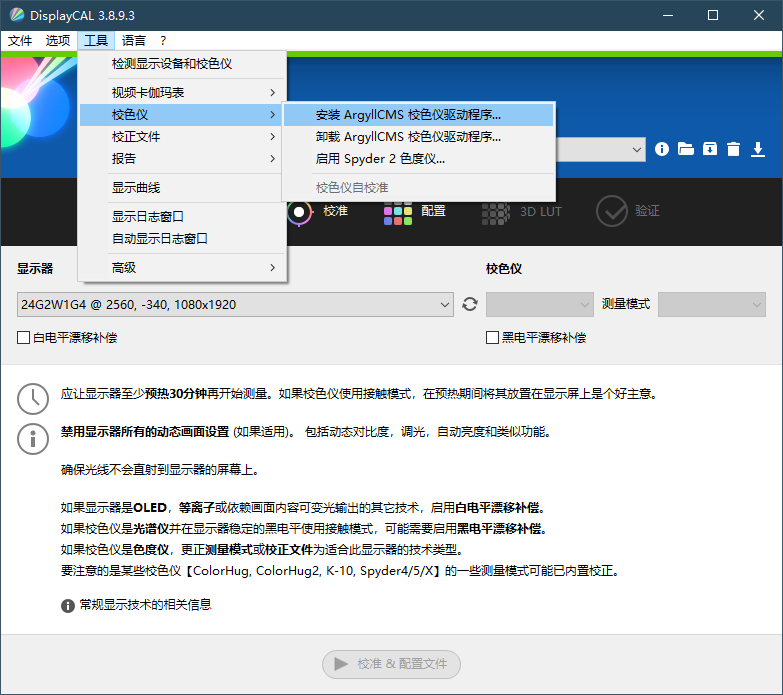Choose 检测显示设备和校色仪
The height and width of the screenshot is (695, 783).
[182, 63]
